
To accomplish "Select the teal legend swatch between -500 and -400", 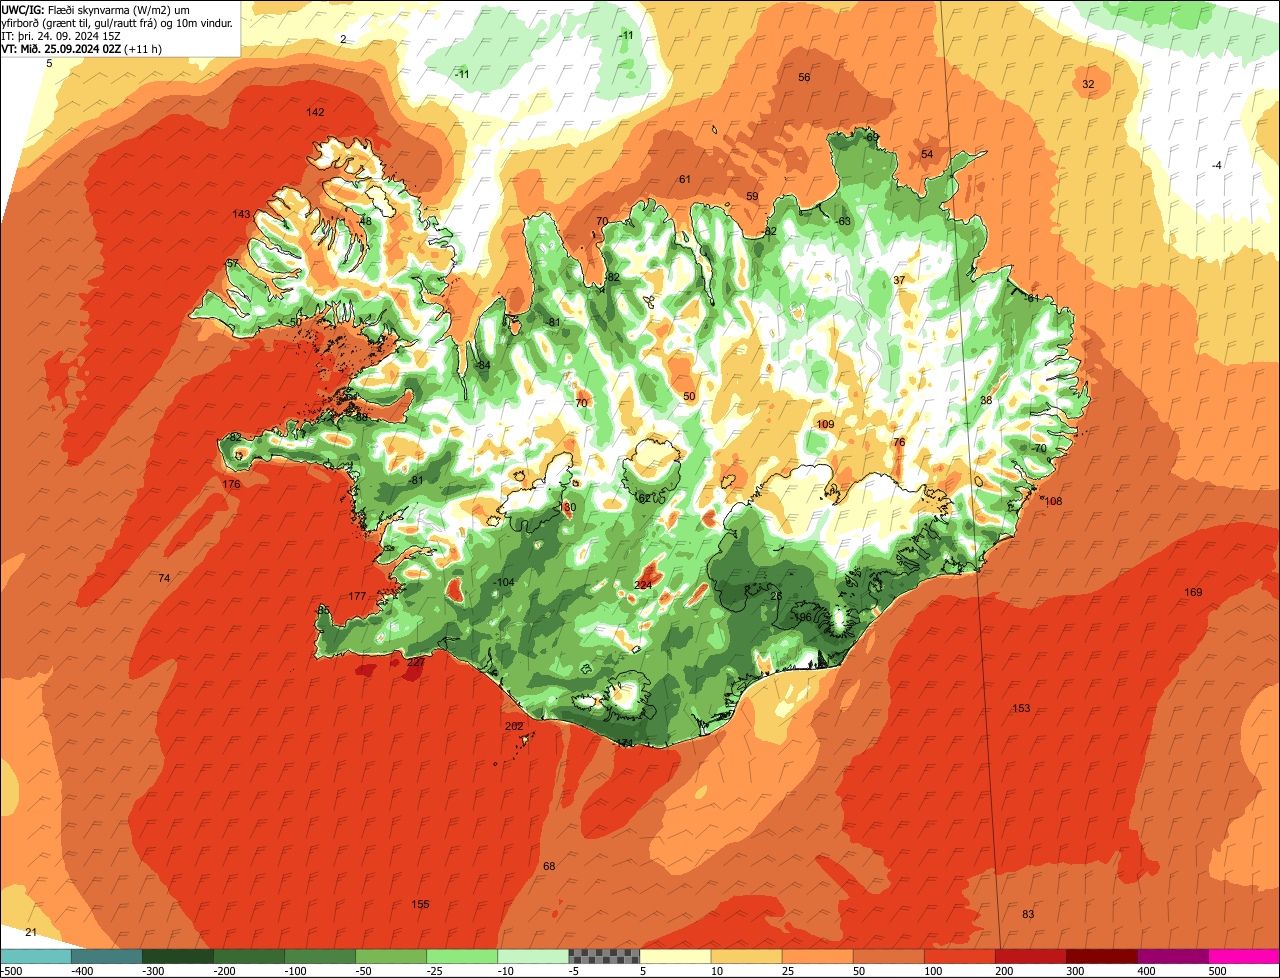I will pos(36,956).
